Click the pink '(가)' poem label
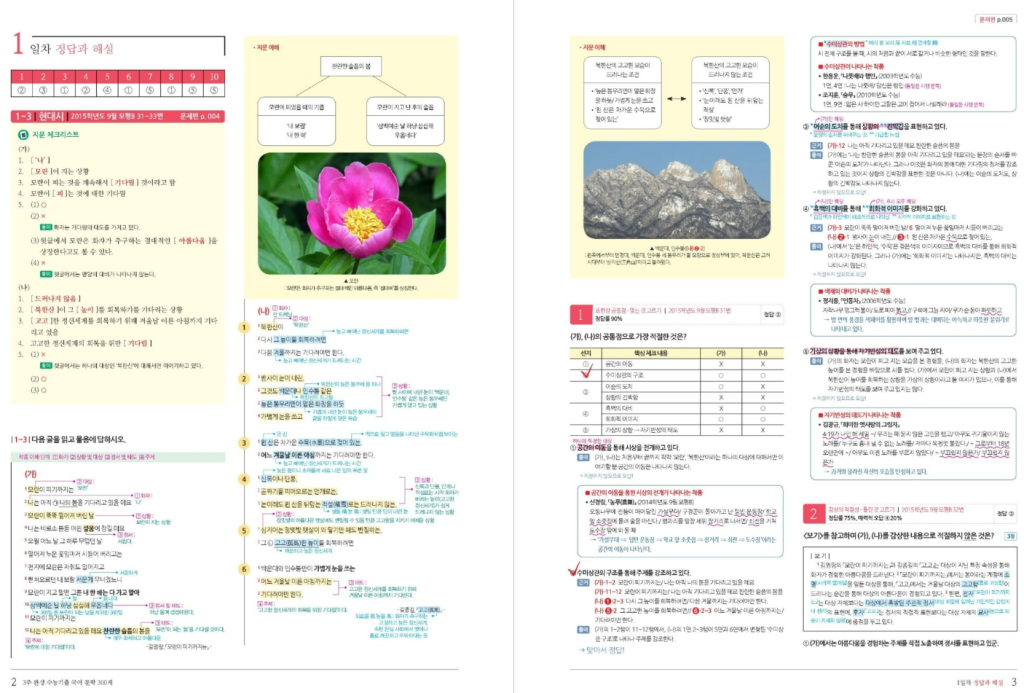1024x693 pixels. (x=30, y=474)
